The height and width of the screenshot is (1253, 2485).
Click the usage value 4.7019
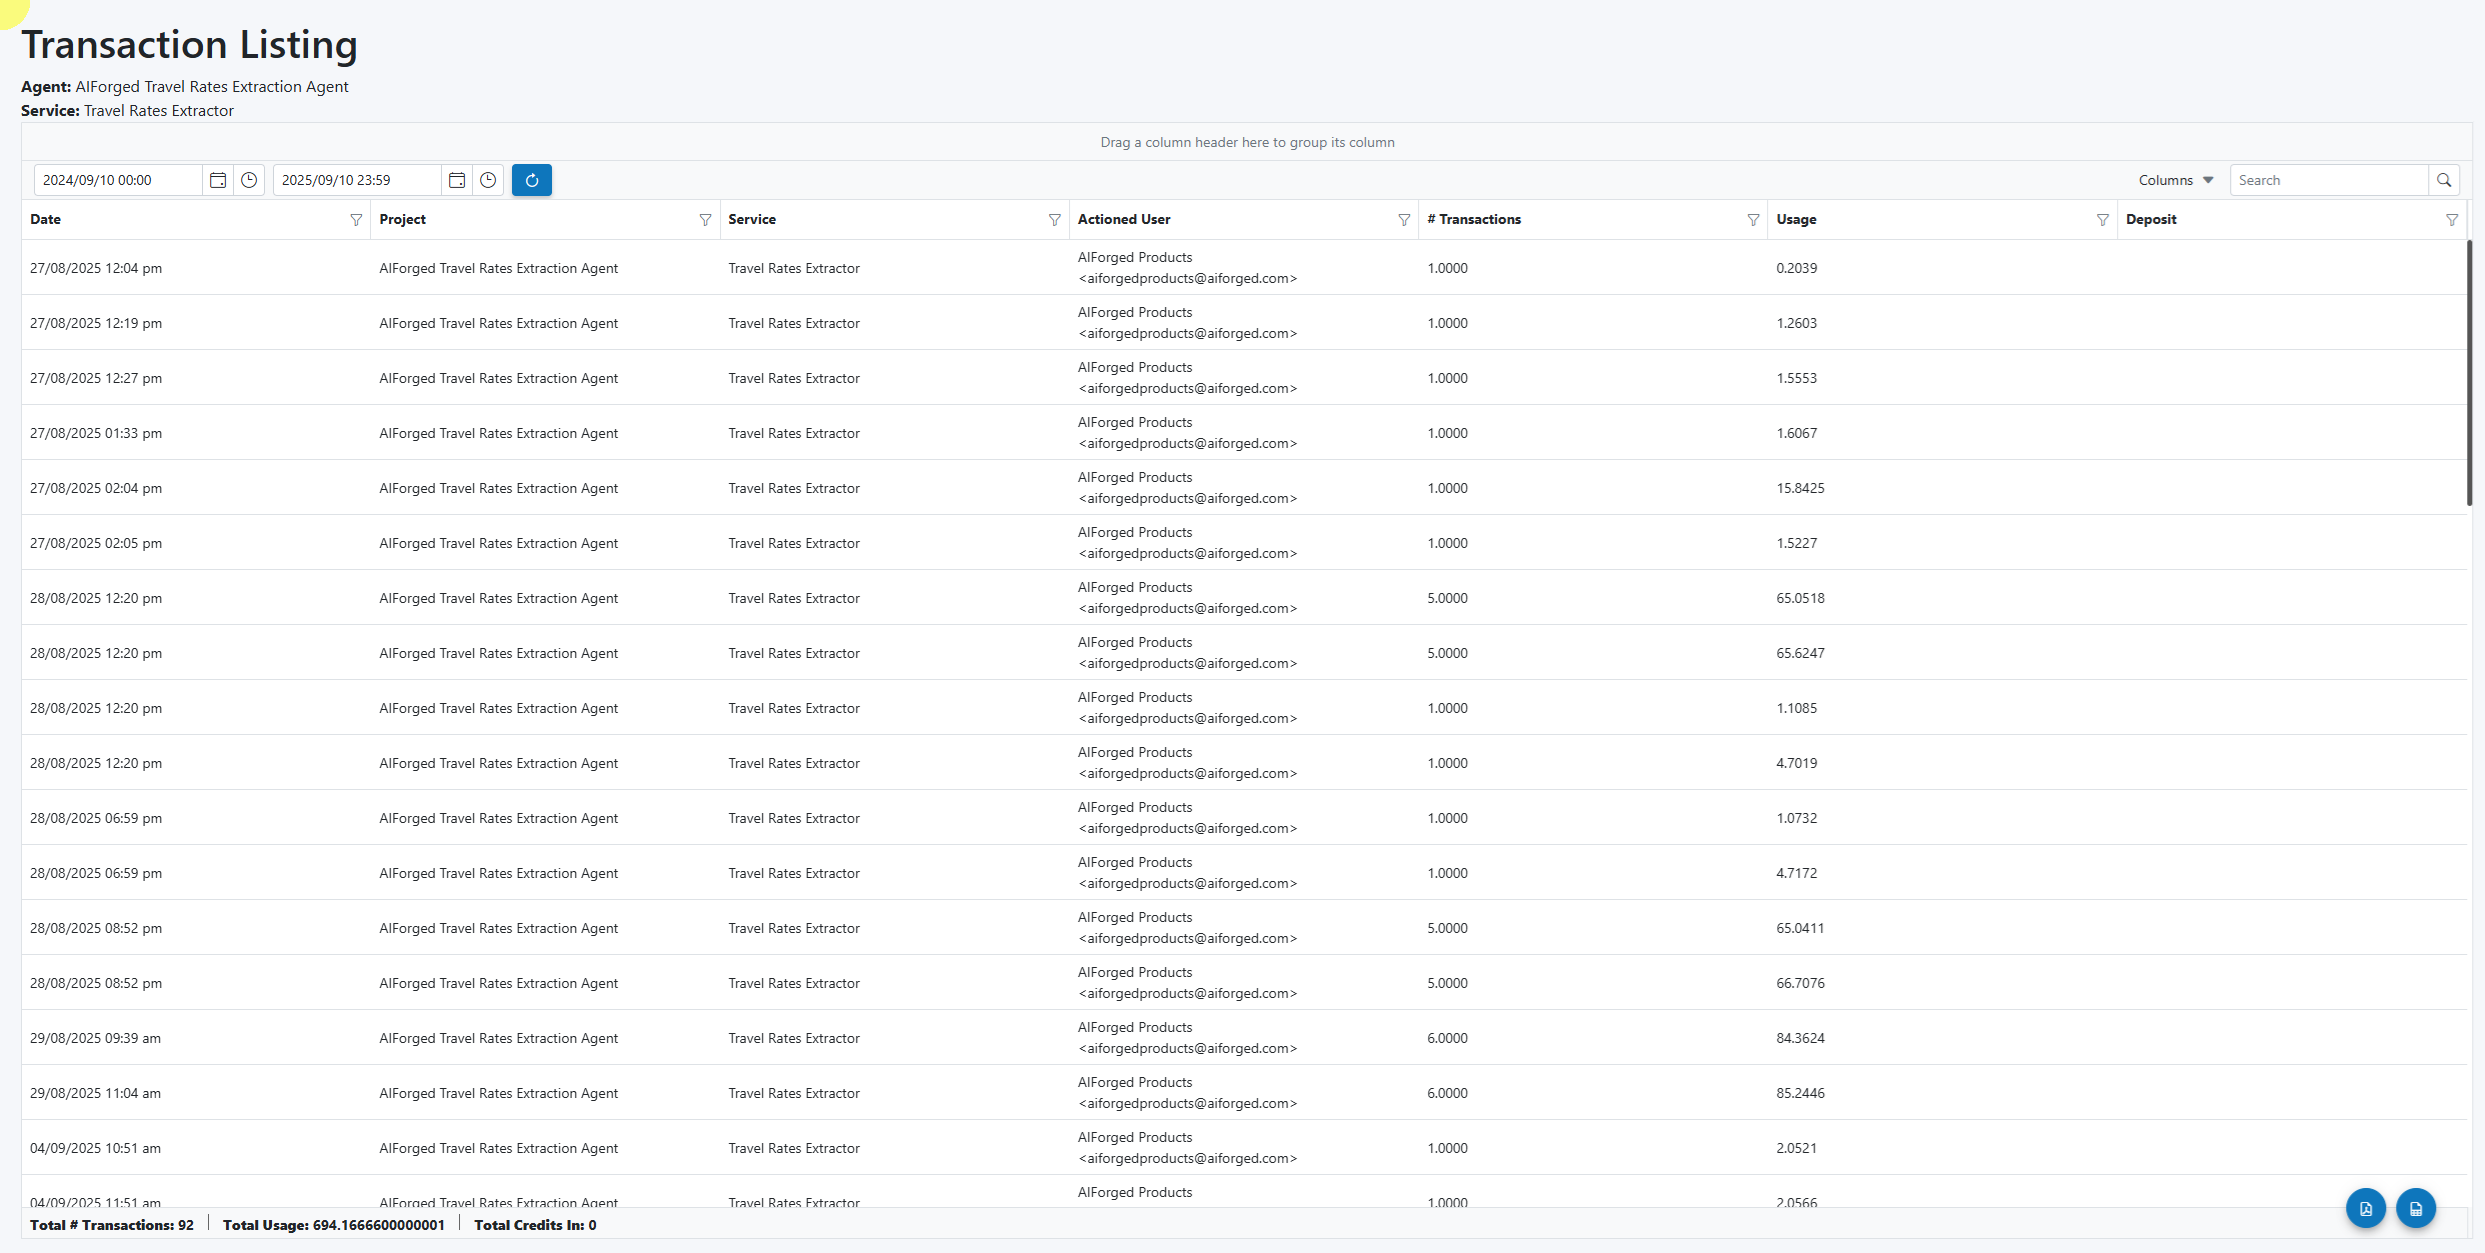[x=1796, y=763]
